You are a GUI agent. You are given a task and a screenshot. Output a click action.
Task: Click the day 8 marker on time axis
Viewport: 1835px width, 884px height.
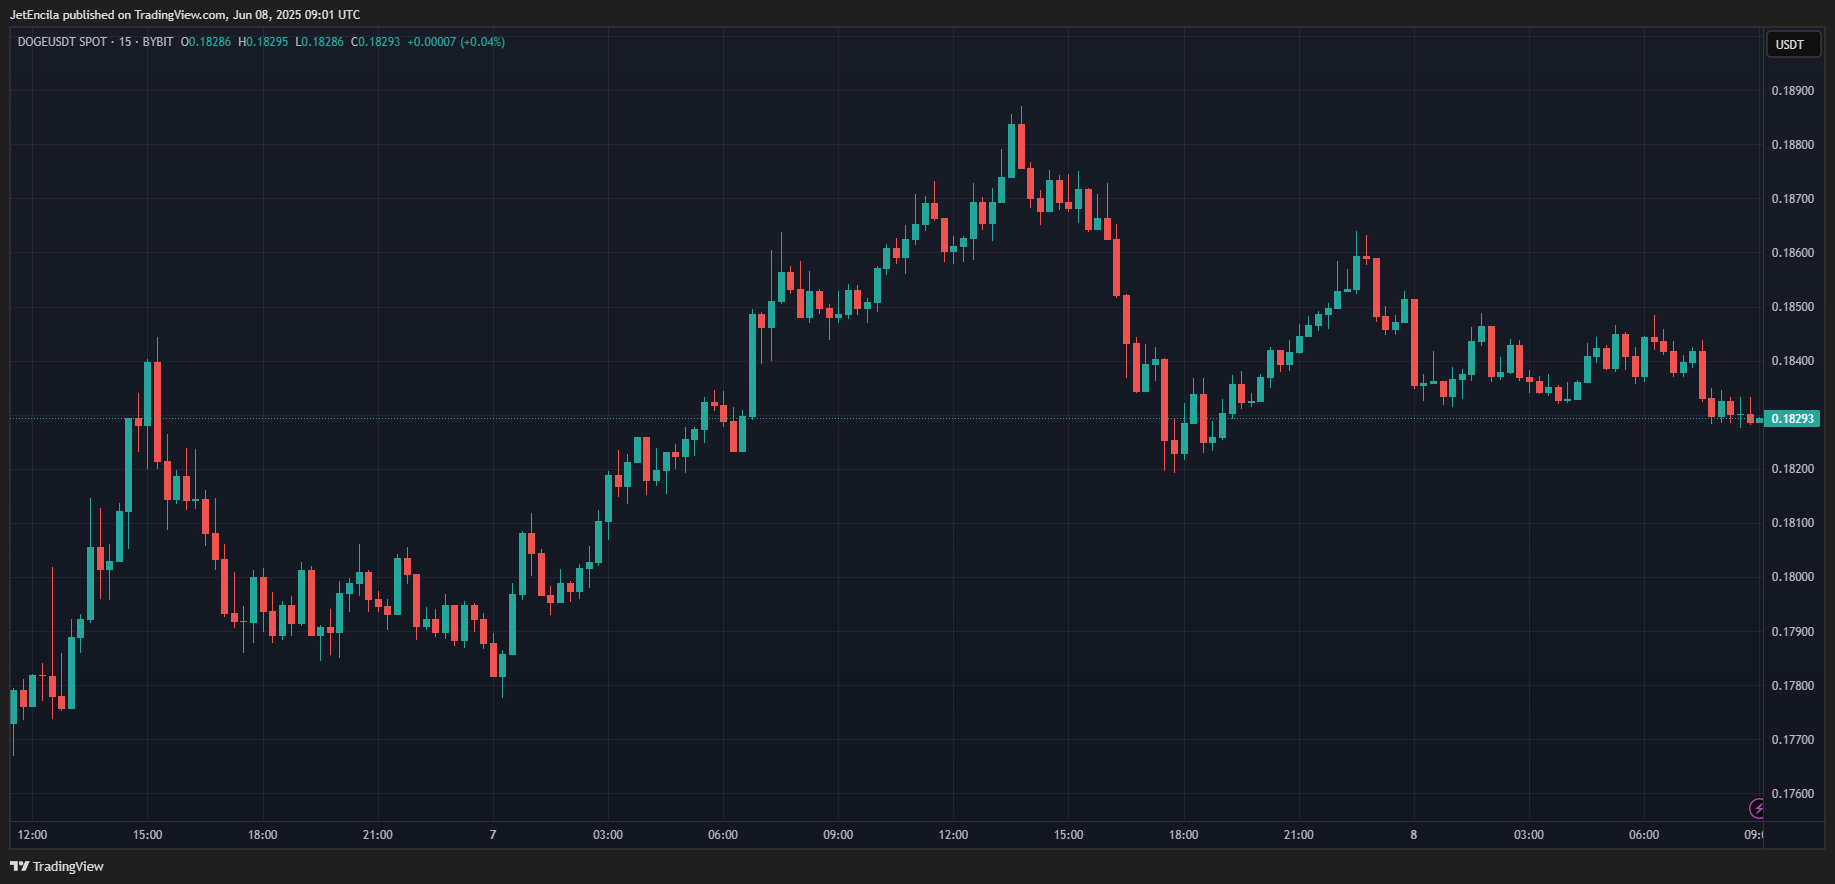click(x=1414, y=835)
